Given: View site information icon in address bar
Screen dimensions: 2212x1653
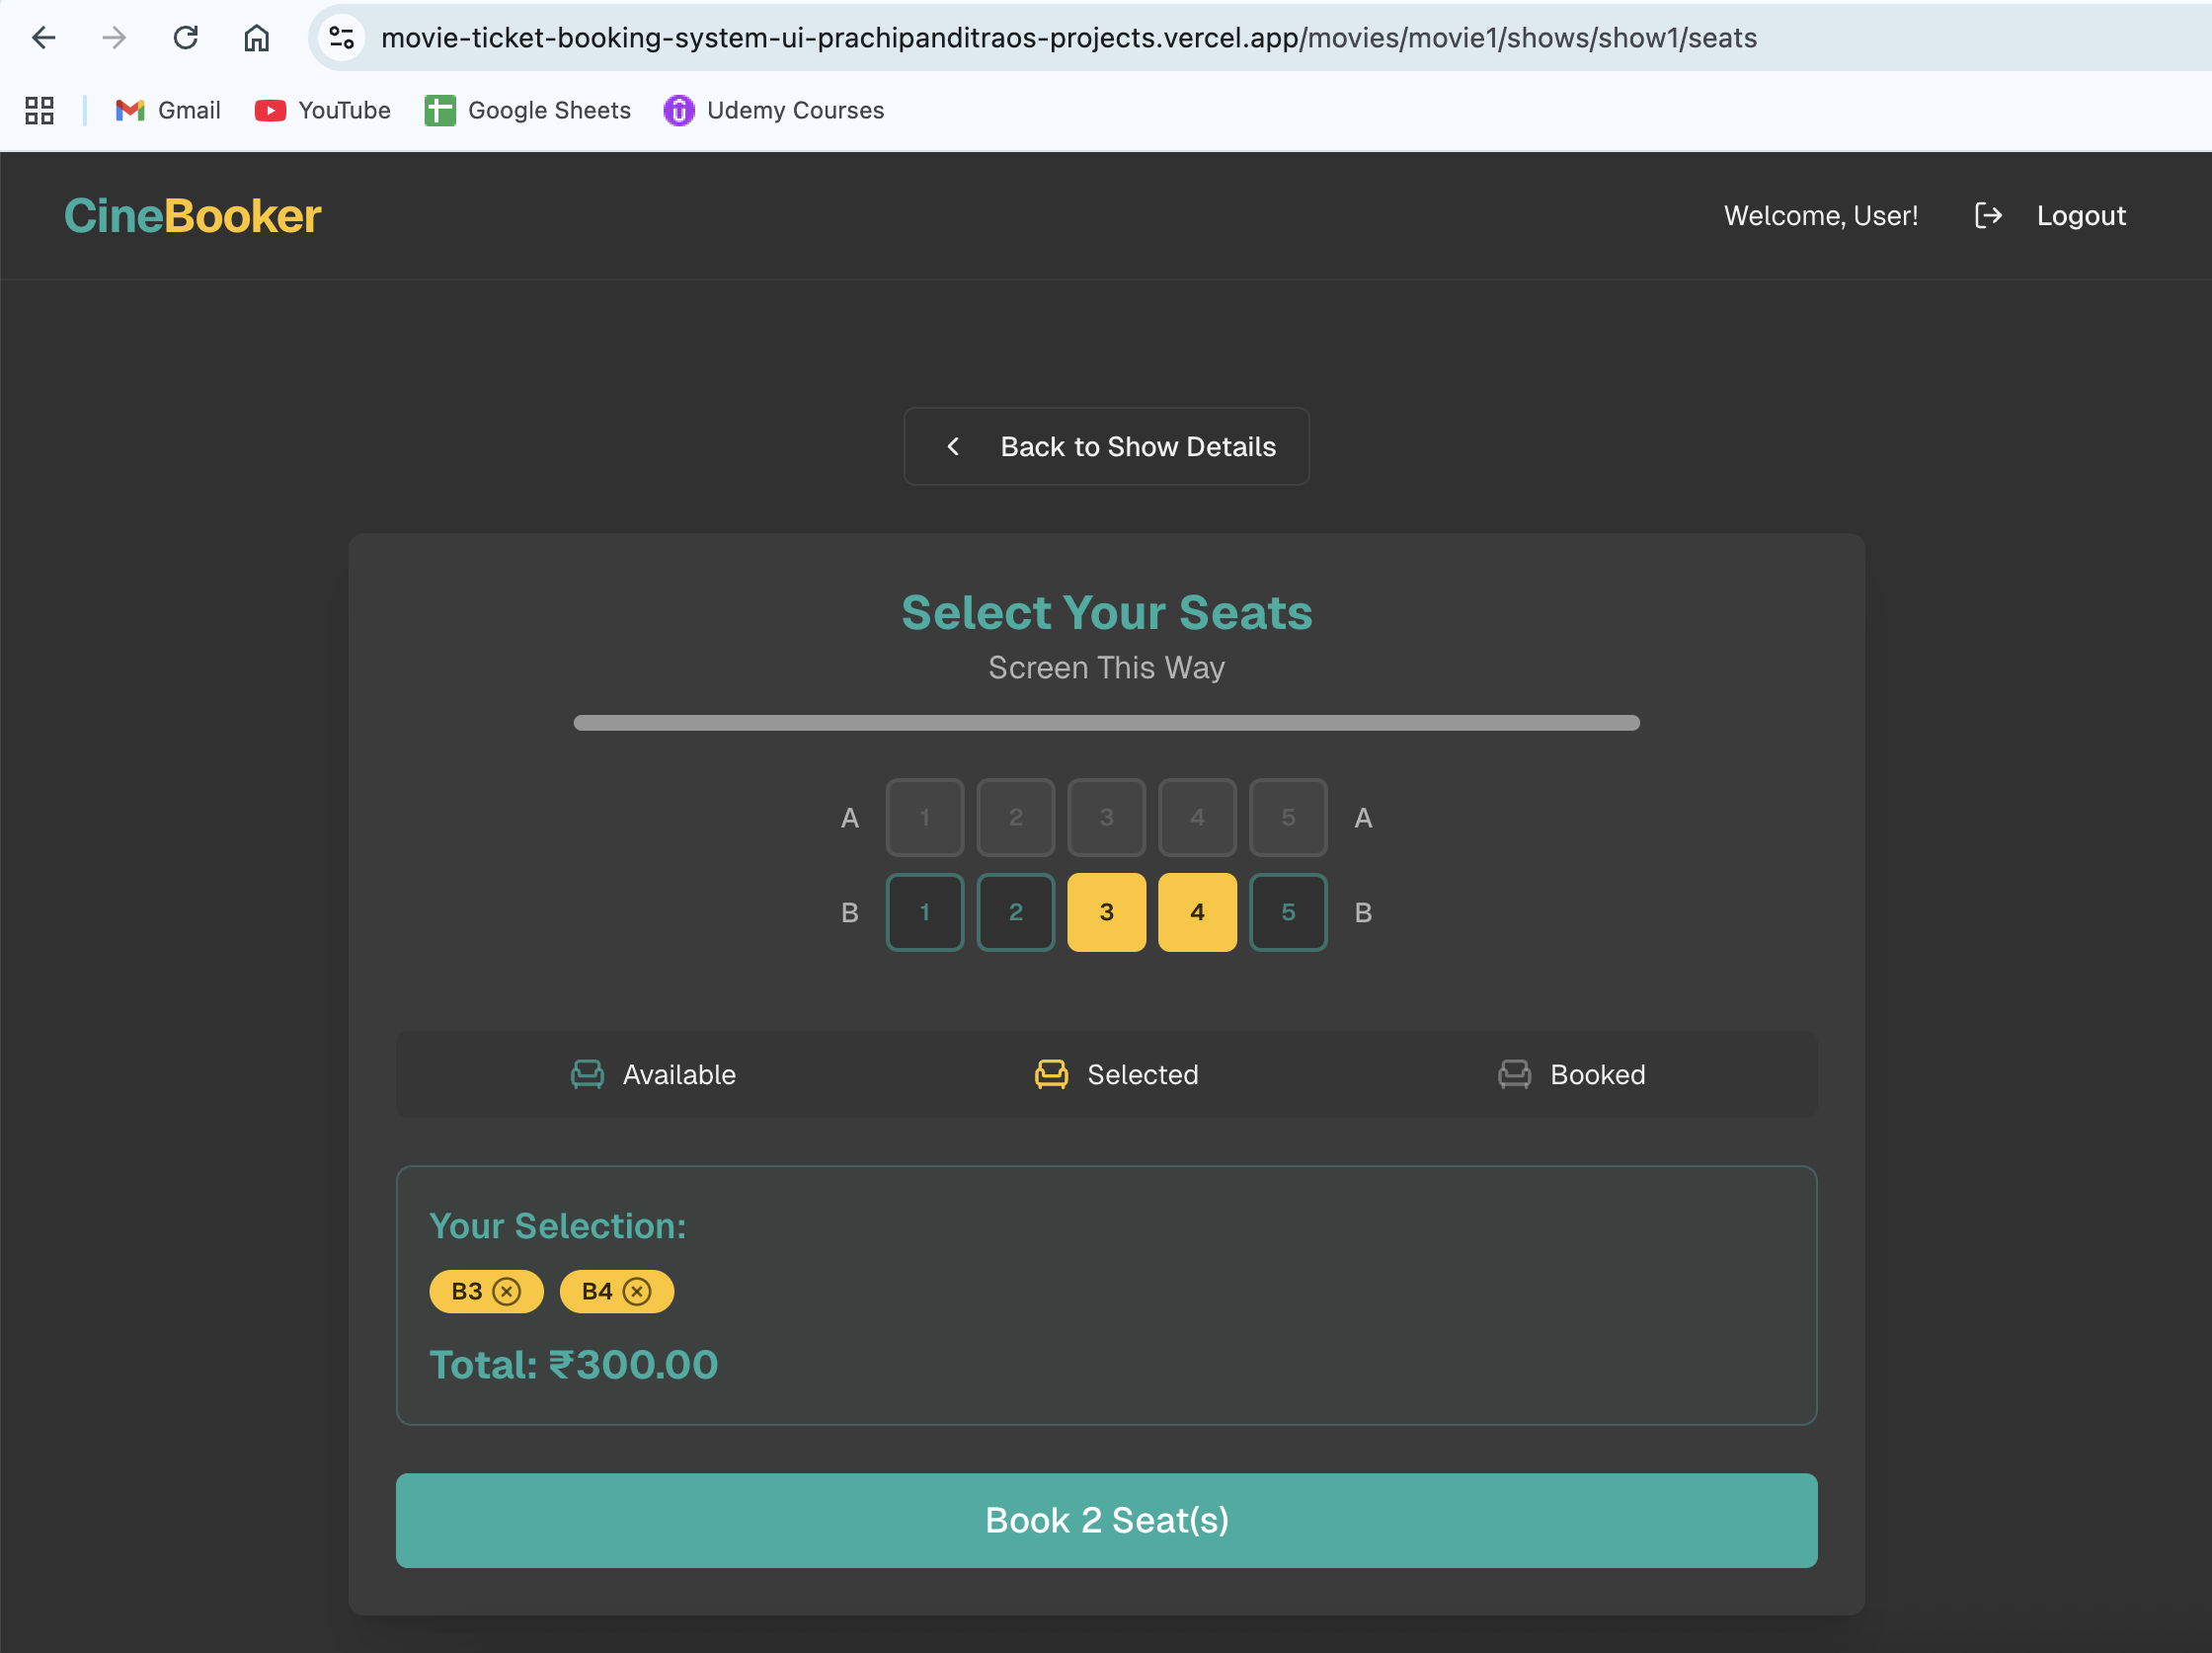Looking at the screenshot, I should point(341,38).
